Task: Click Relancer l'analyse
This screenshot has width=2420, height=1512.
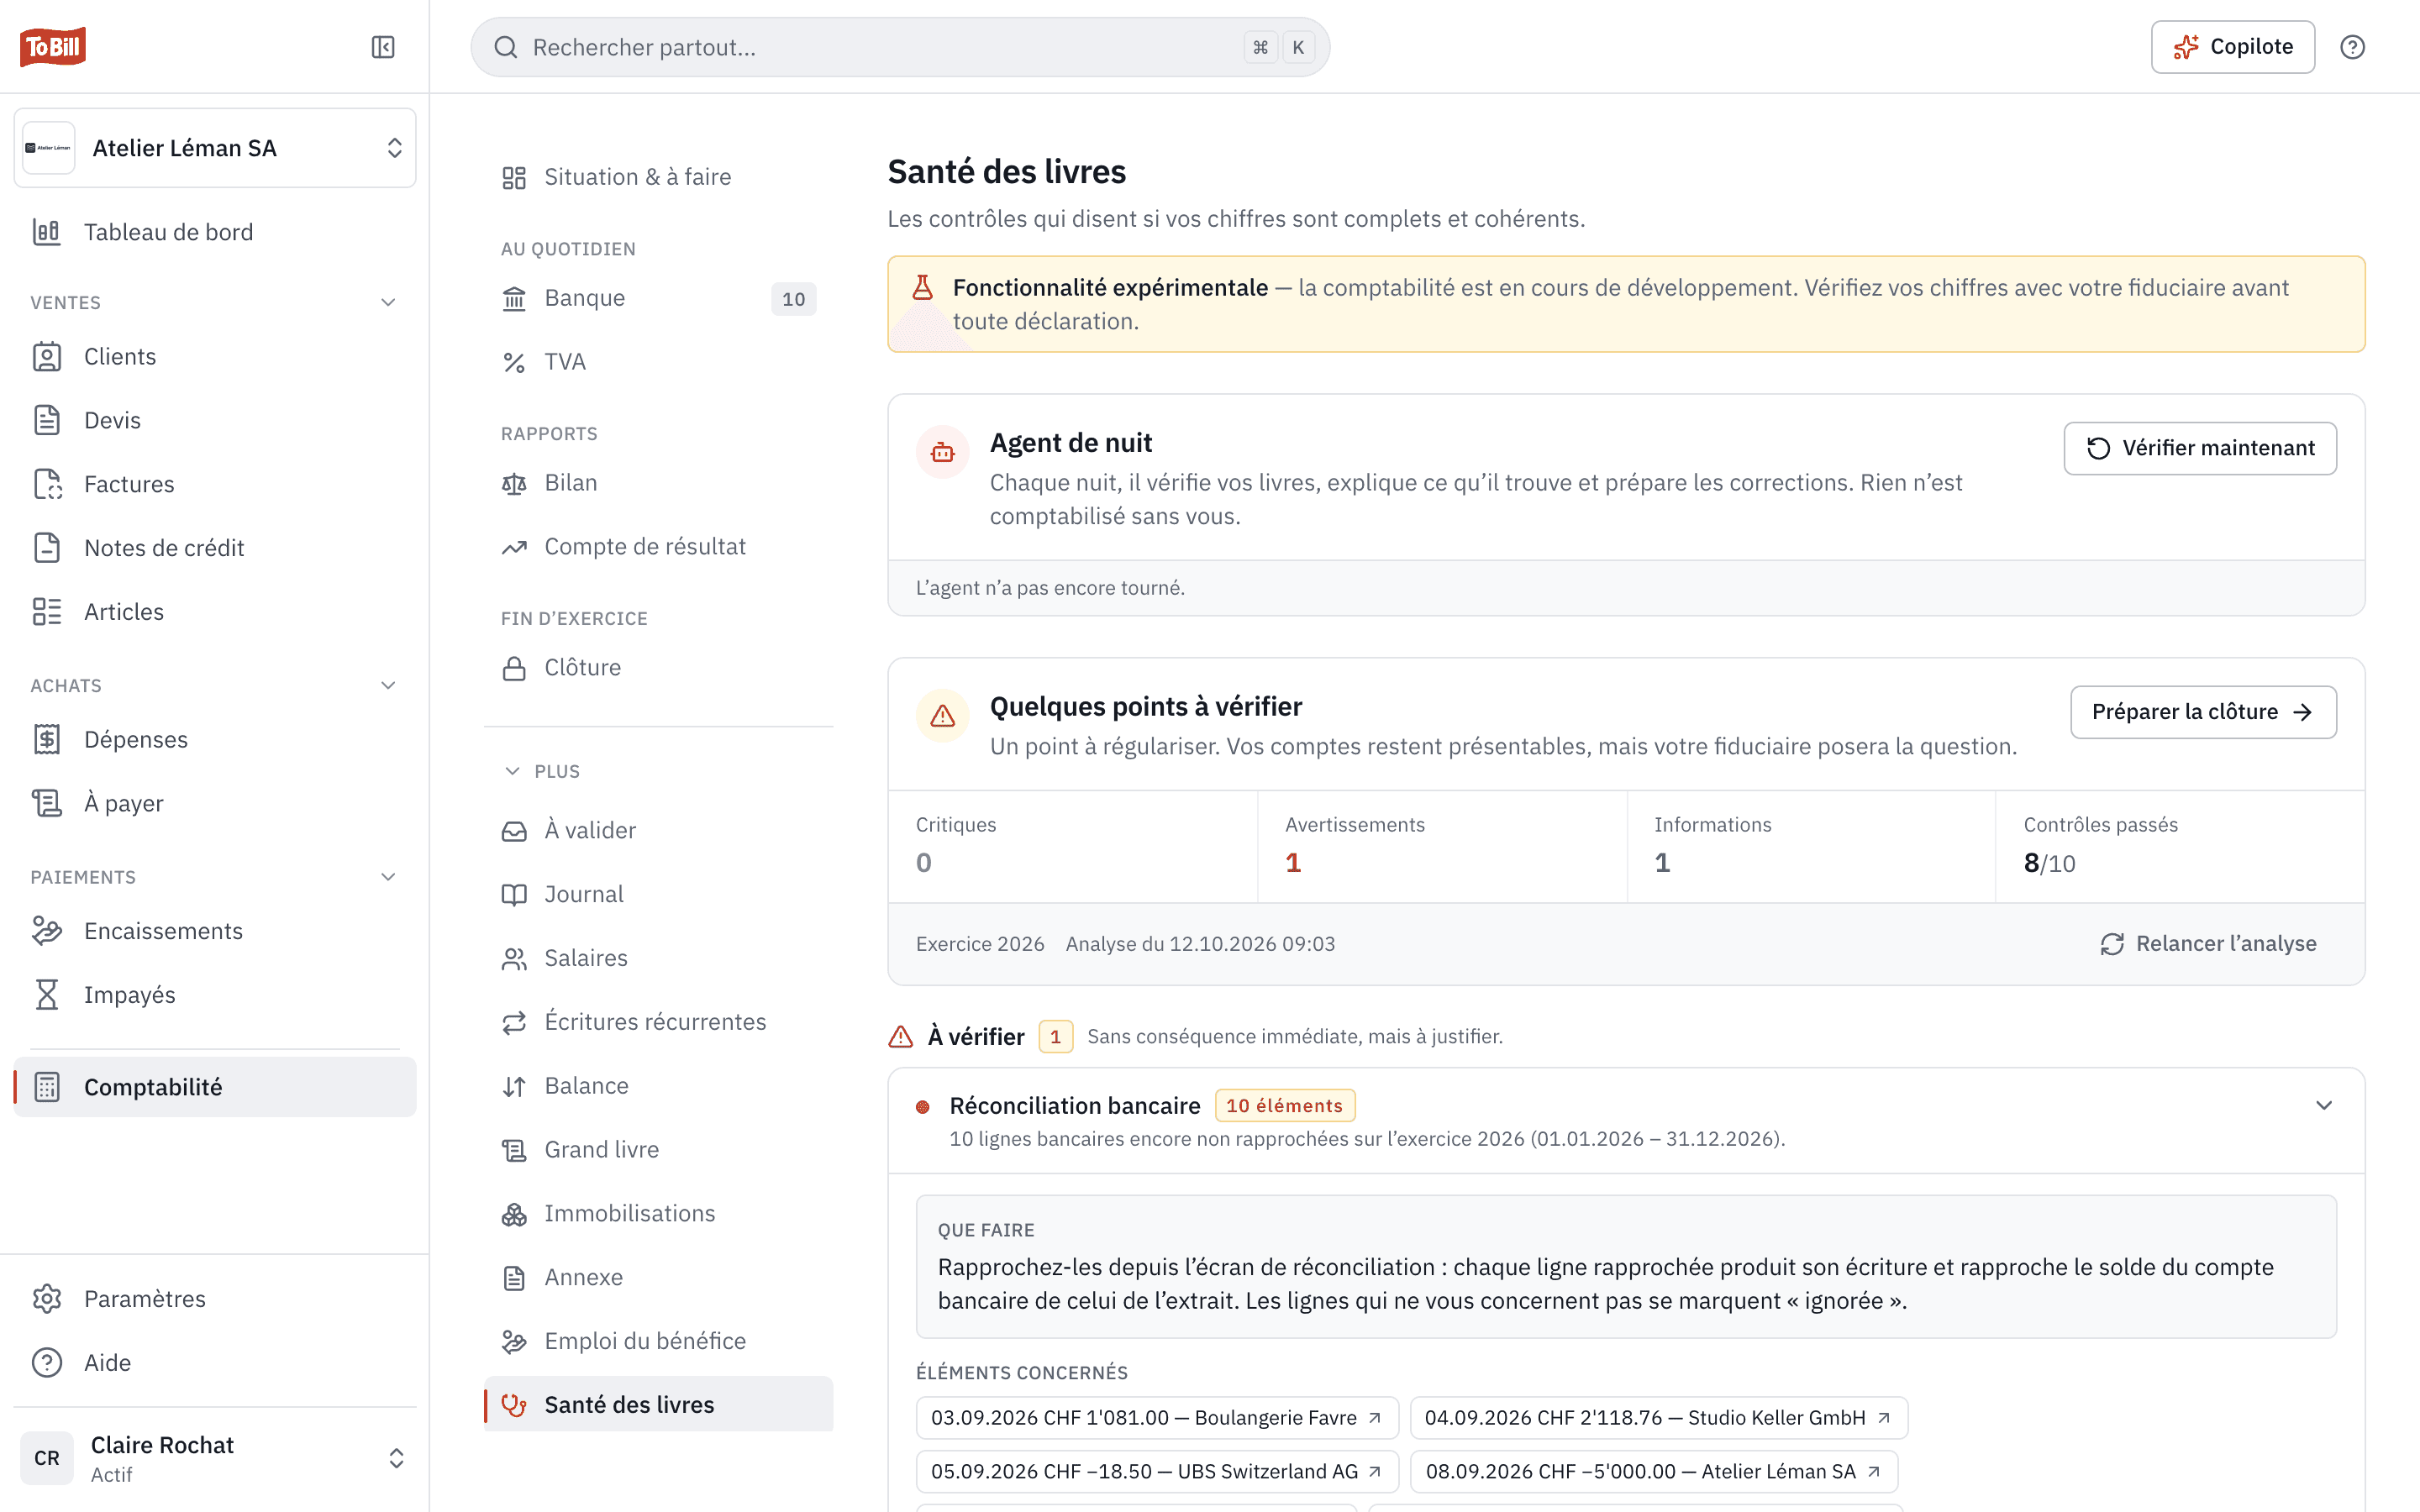Action: (2208, 944)
